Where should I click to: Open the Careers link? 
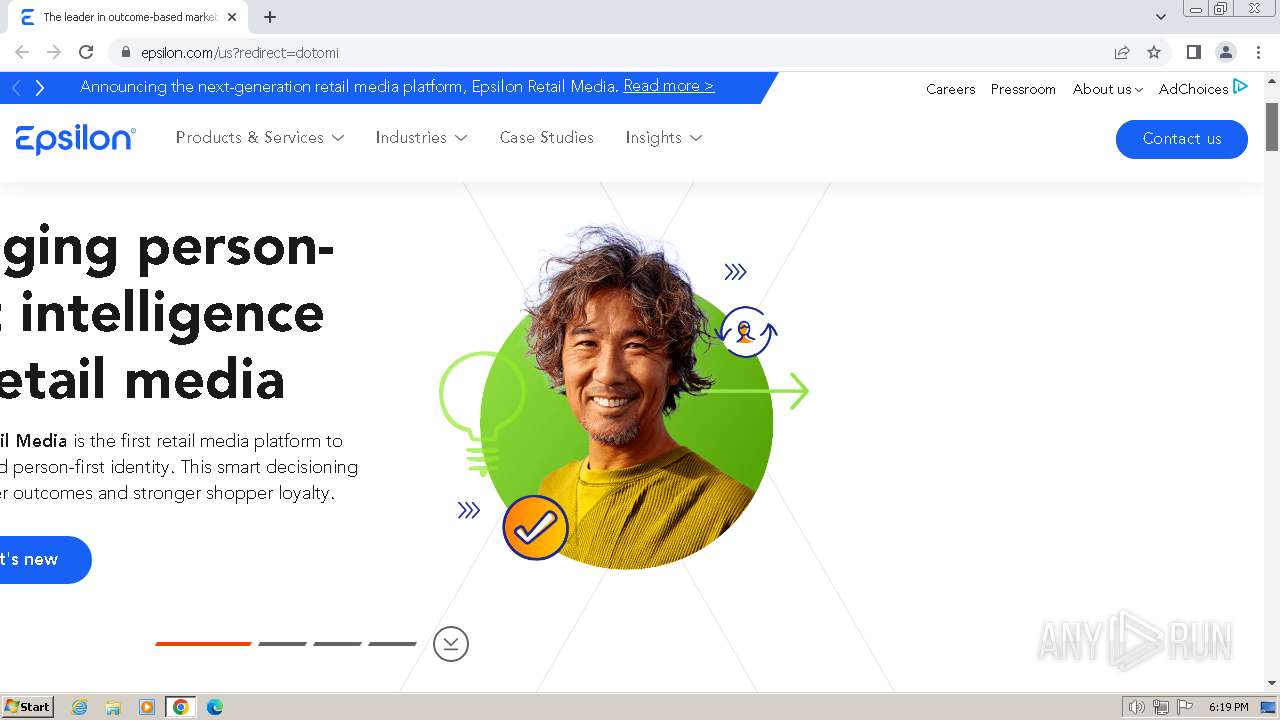(950, 89)
